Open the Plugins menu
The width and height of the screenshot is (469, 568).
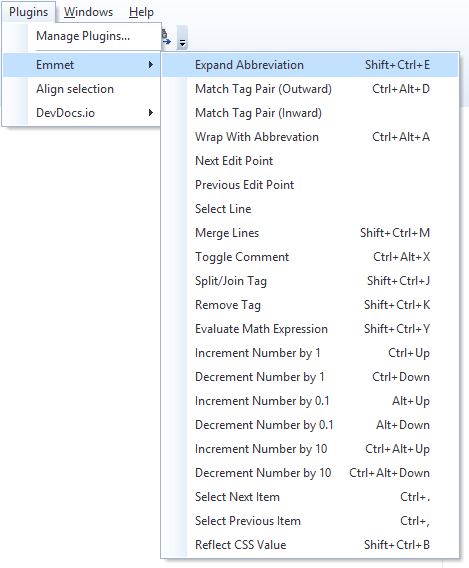(x=29, y=12)
